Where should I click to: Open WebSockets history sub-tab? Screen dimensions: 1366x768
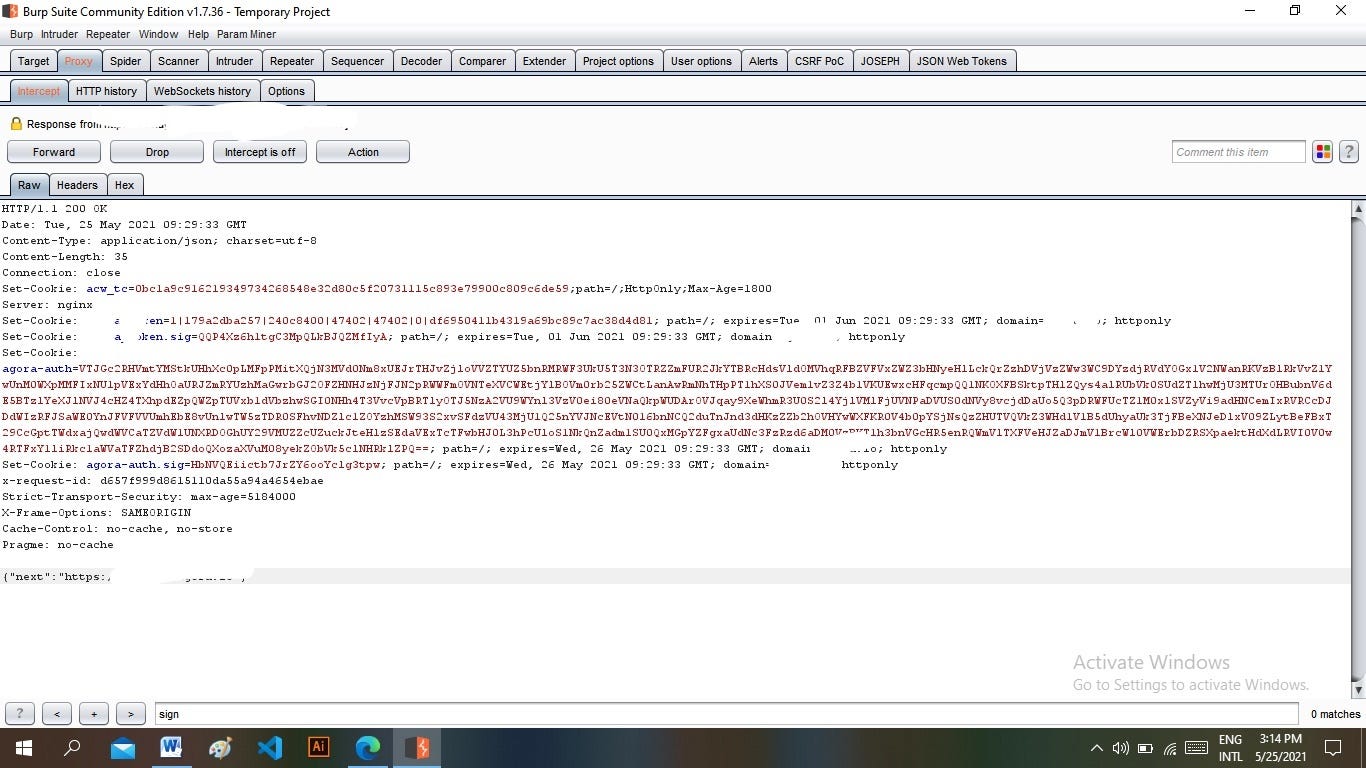202,91
